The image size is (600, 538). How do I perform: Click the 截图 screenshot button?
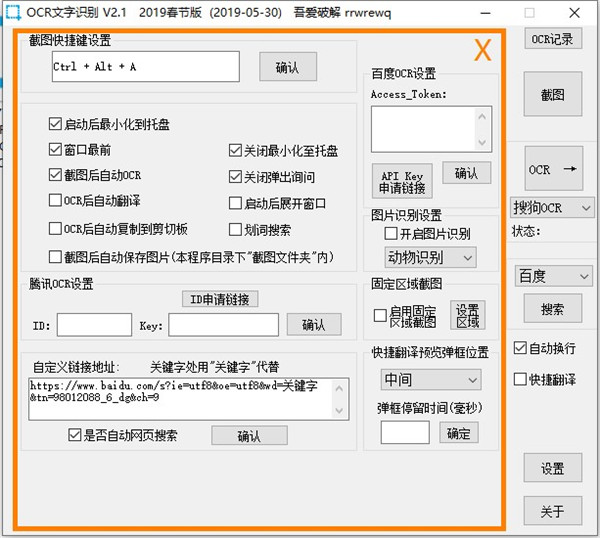pos(553,94)
